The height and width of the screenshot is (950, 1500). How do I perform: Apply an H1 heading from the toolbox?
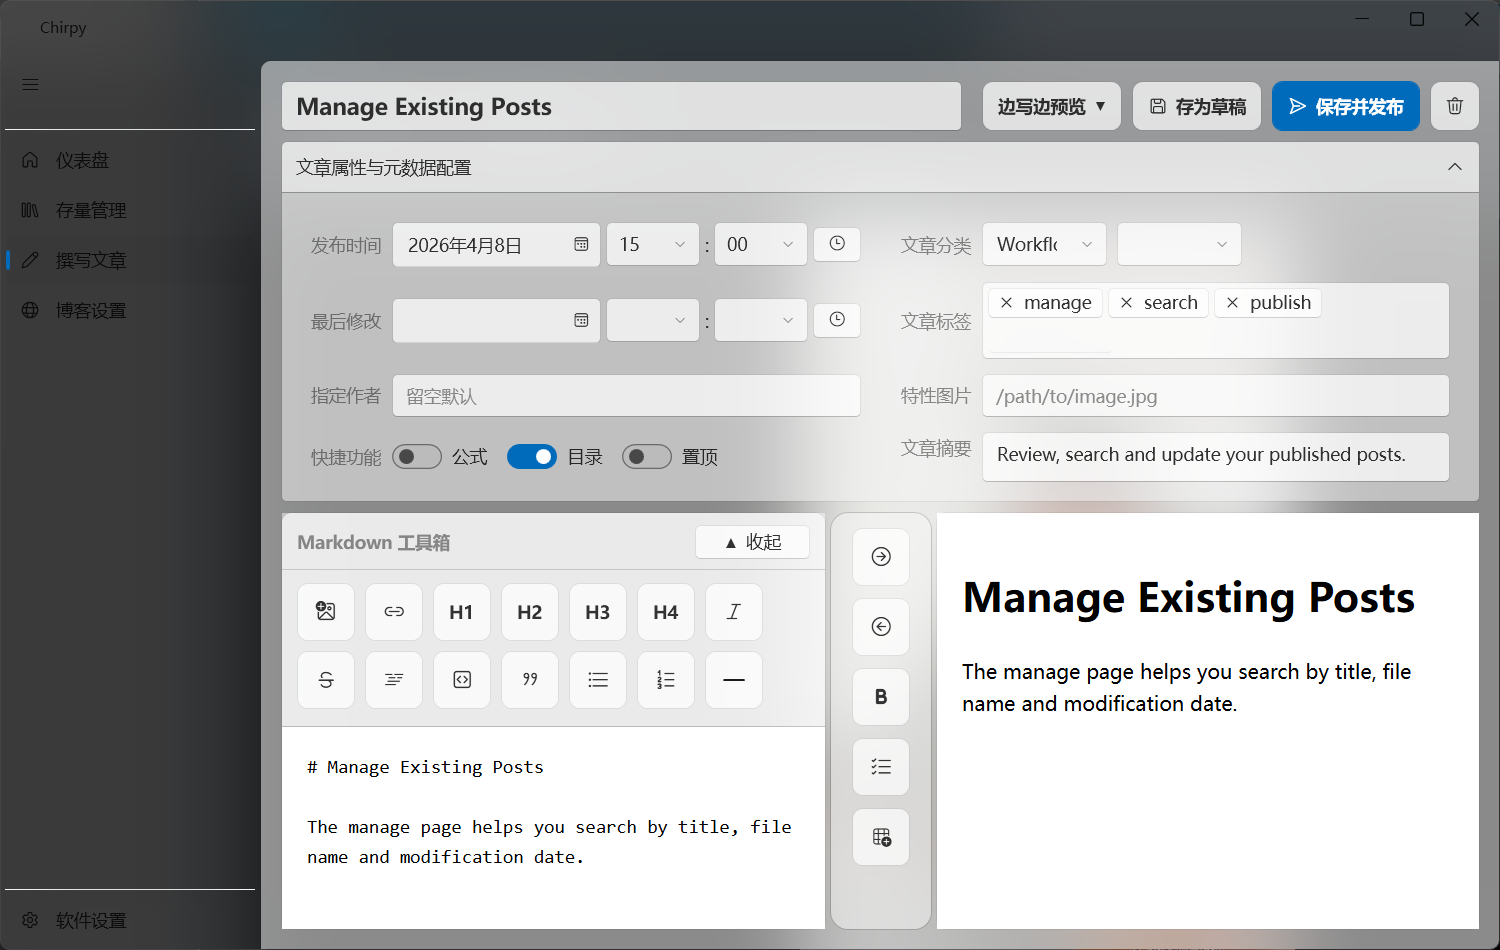pyautogui.click(x=462, y=611)
